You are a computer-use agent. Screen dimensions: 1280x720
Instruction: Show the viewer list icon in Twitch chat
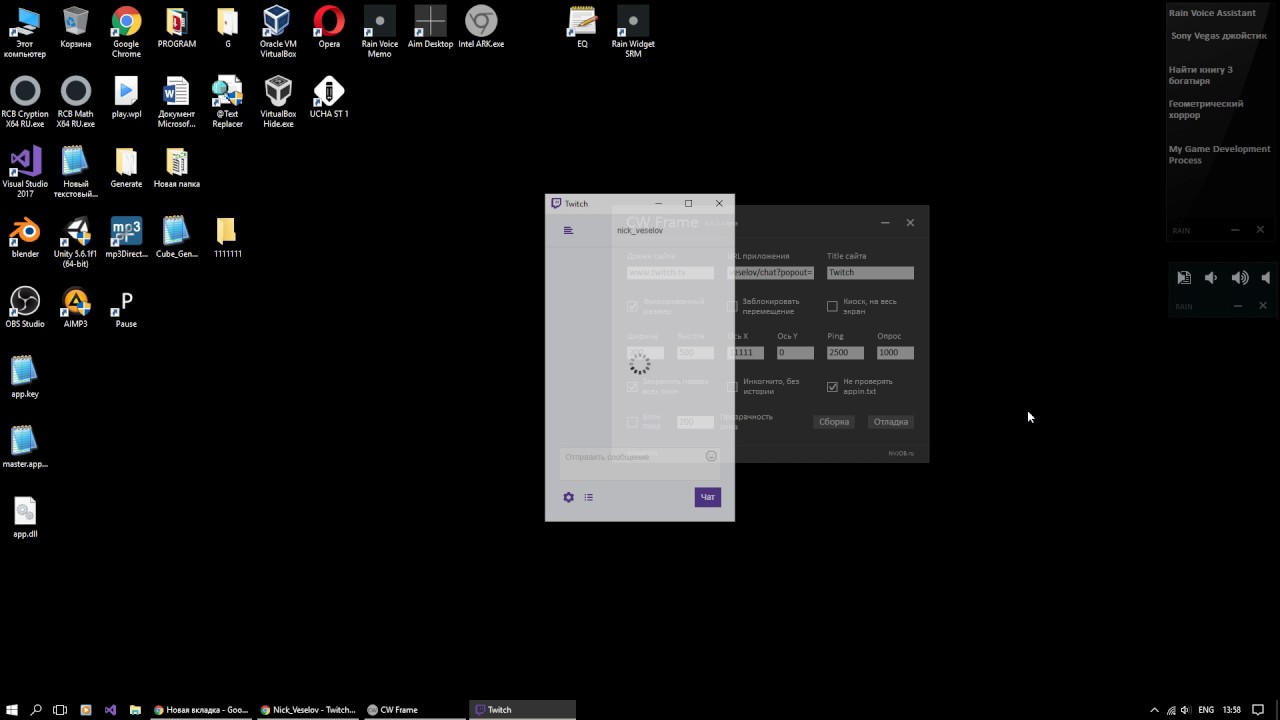588,497
